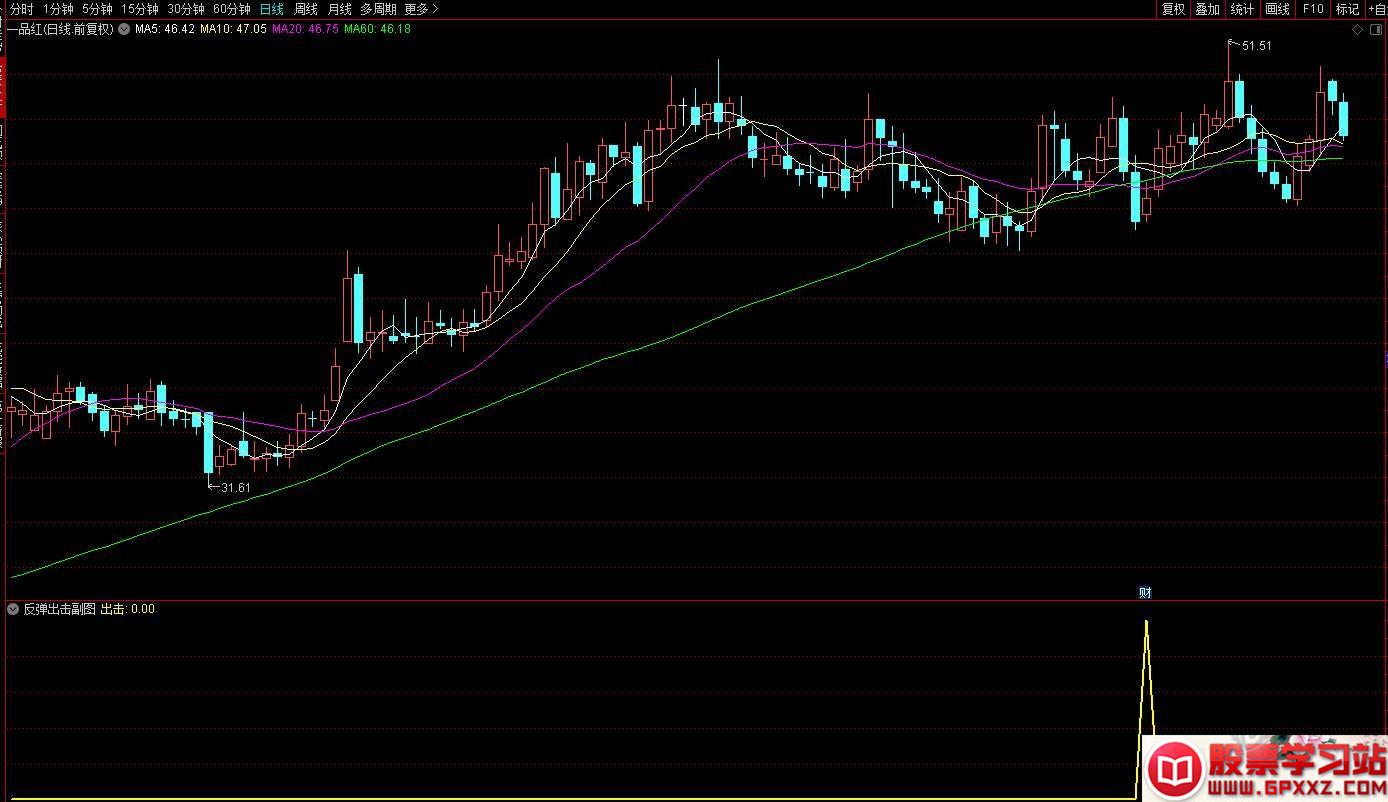The height and width of the screenshot is (802, 1388).
Task: Click the 51.51 high price marker
Action: click(1255, 45)
